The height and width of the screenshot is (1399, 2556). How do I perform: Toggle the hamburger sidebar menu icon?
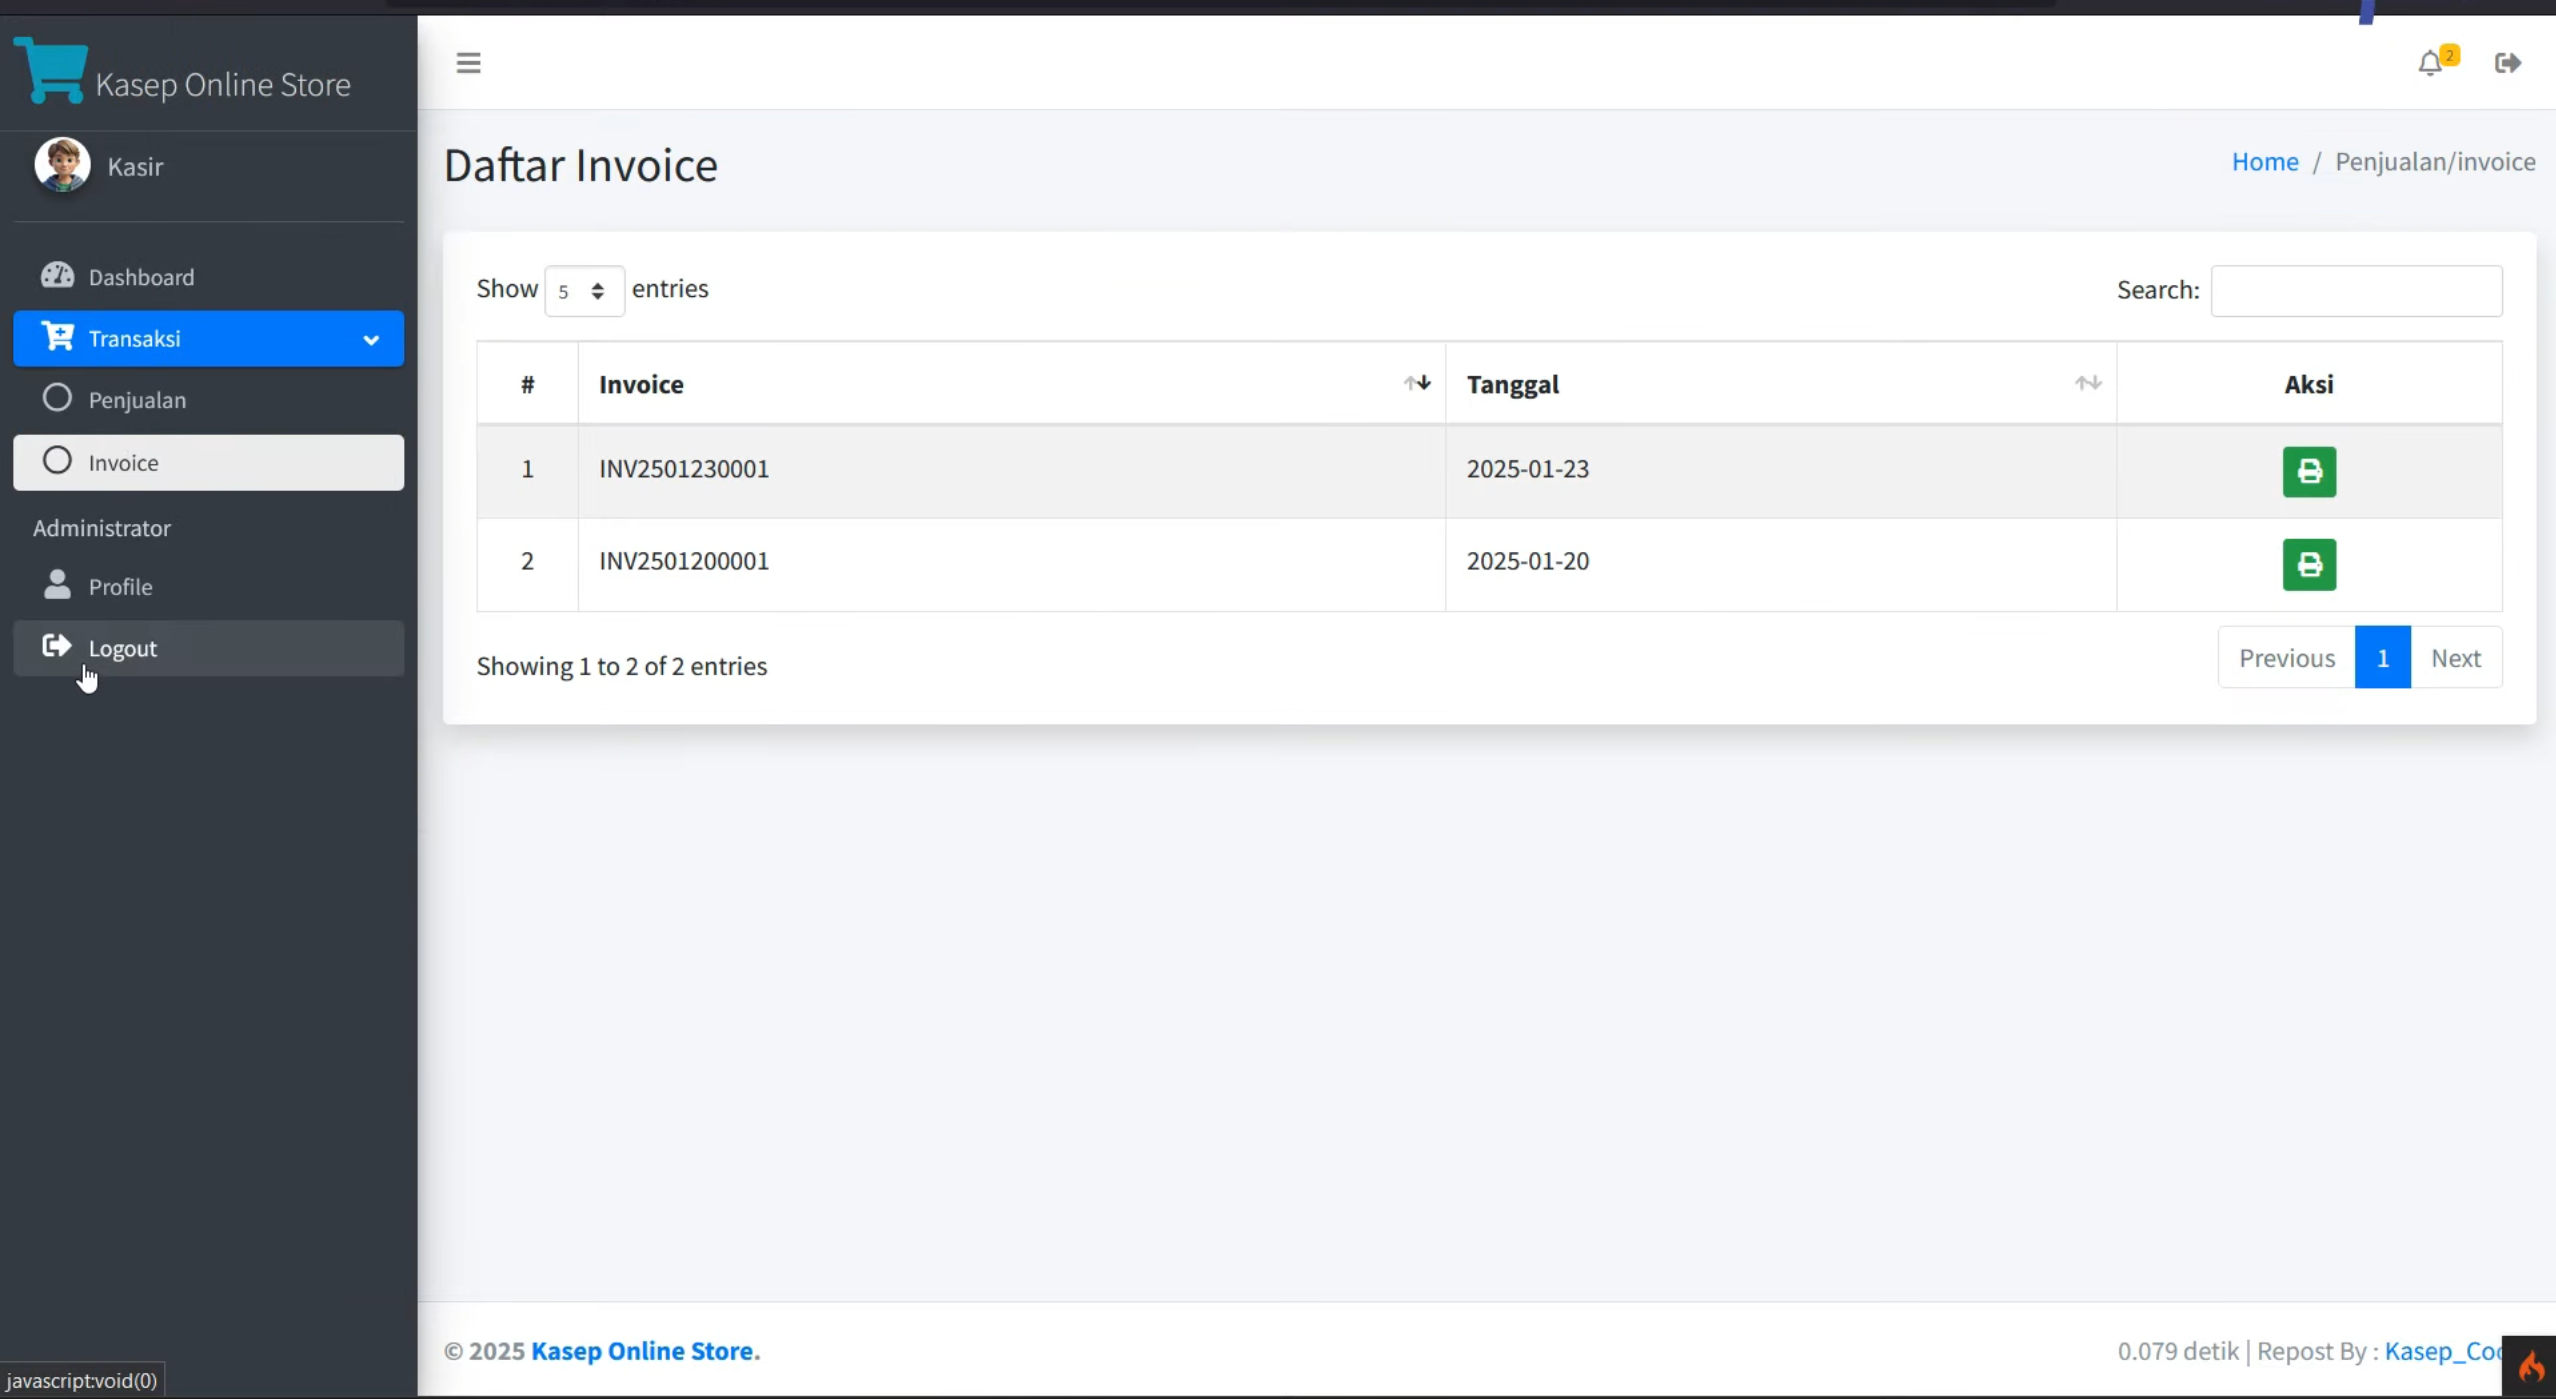(x=468, y=63)
